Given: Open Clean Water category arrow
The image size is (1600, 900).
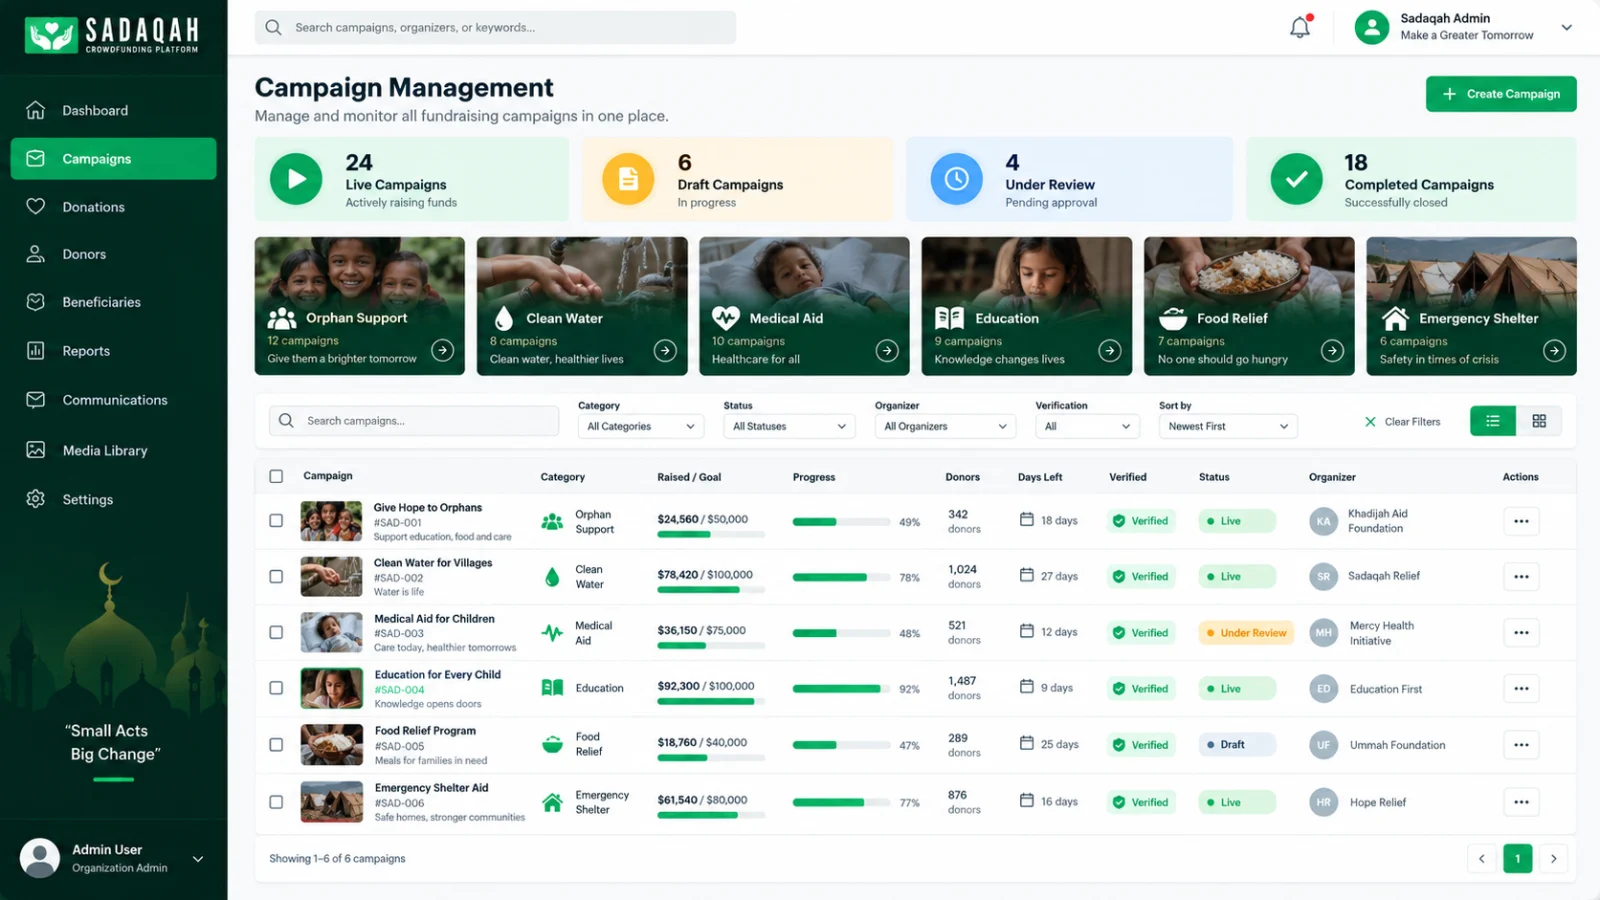Looking at the screenshot, I should coord(665,350).
